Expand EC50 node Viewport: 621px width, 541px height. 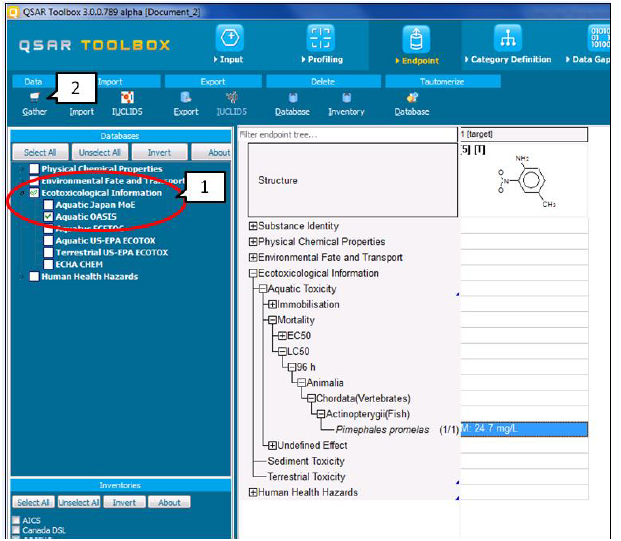tap(282, 336)
